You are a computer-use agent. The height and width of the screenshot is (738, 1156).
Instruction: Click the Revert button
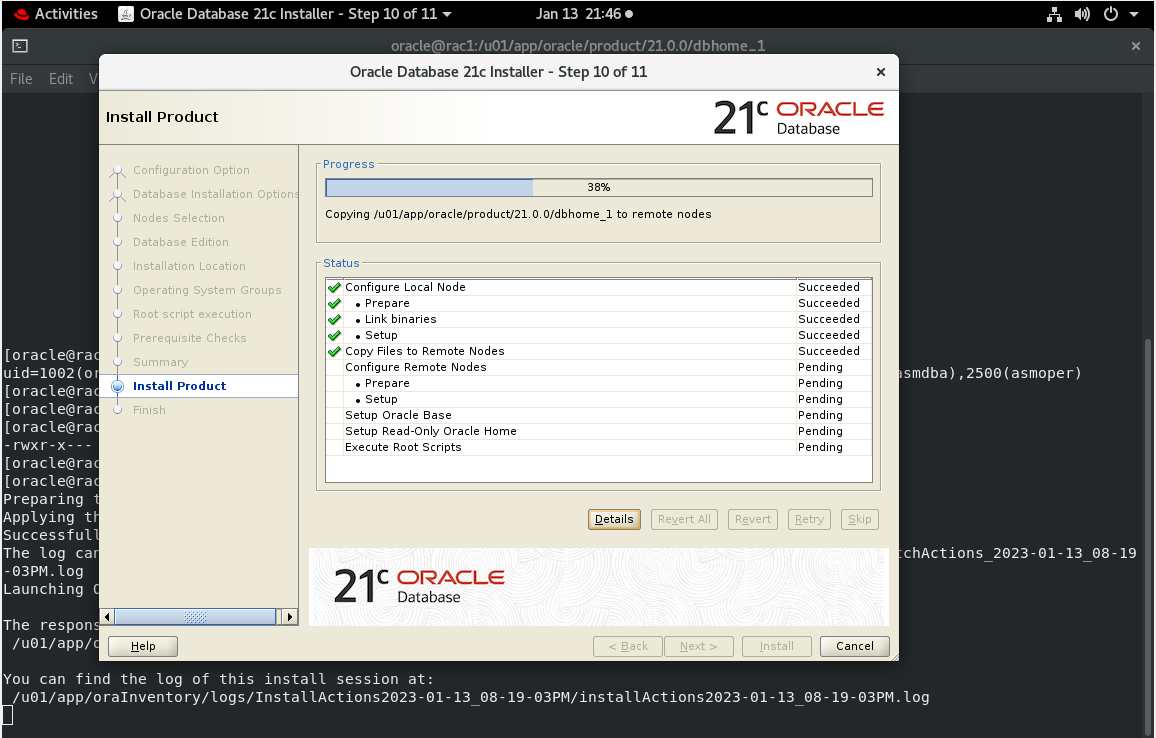753,519
